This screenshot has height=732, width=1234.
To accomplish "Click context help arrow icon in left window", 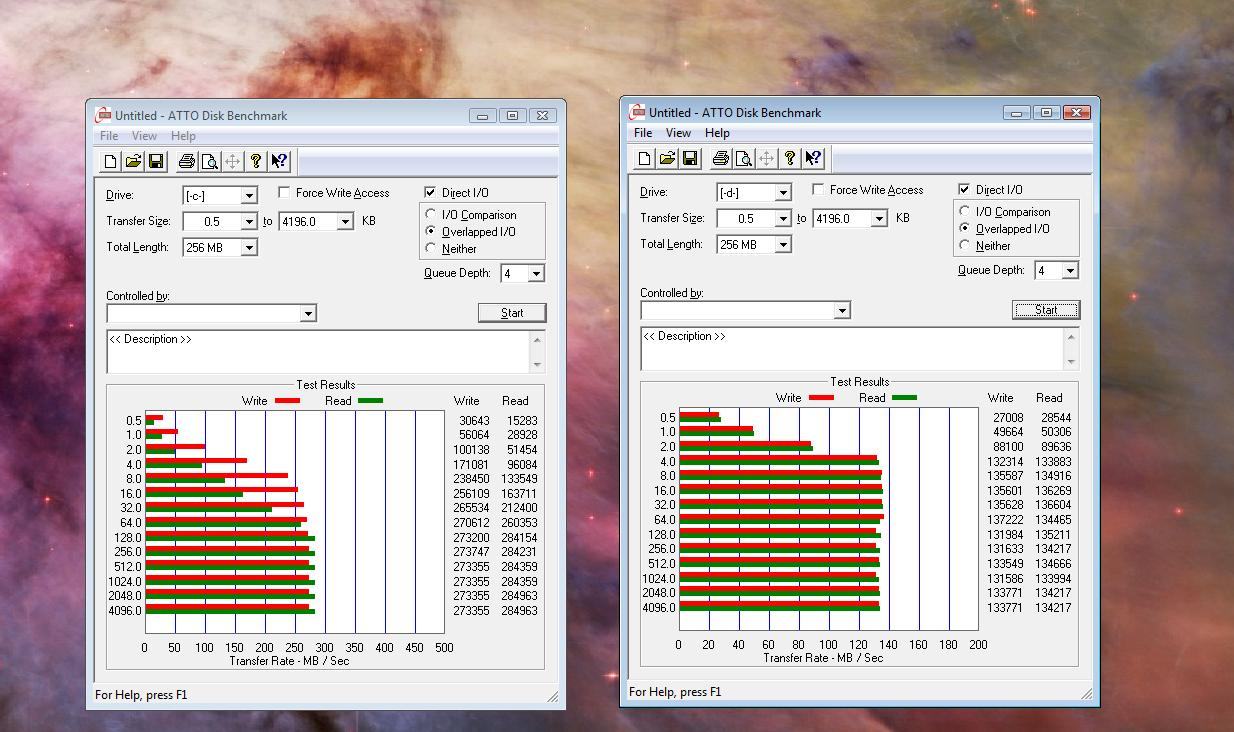I will coord(279,161).
